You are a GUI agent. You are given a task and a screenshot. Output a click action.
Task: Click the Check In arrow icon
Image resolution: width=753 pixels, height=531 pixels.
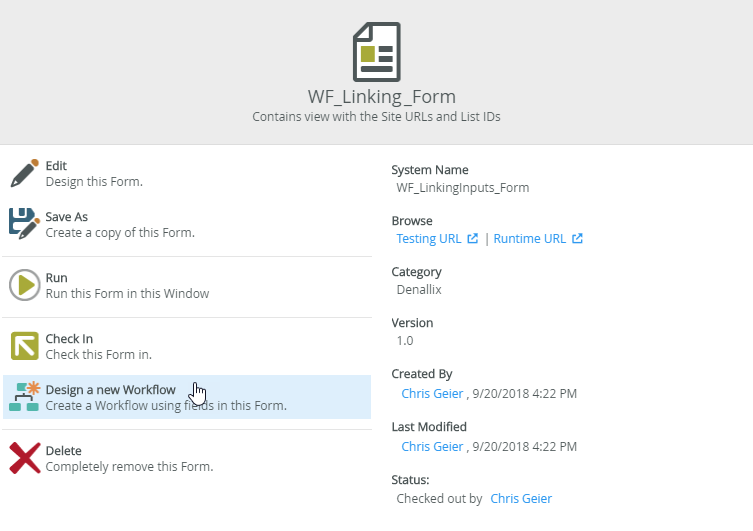(24, 346)
